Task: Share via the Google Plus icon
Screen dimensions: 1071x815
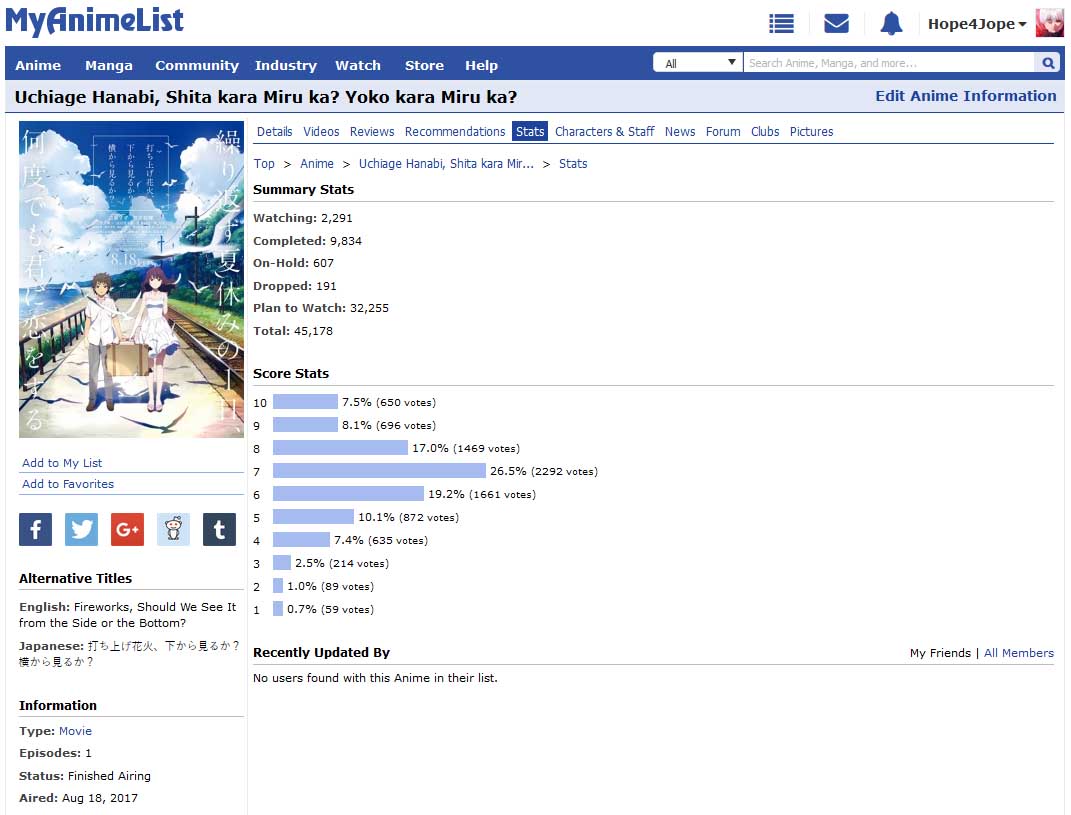Action: [x=127, y=529]
